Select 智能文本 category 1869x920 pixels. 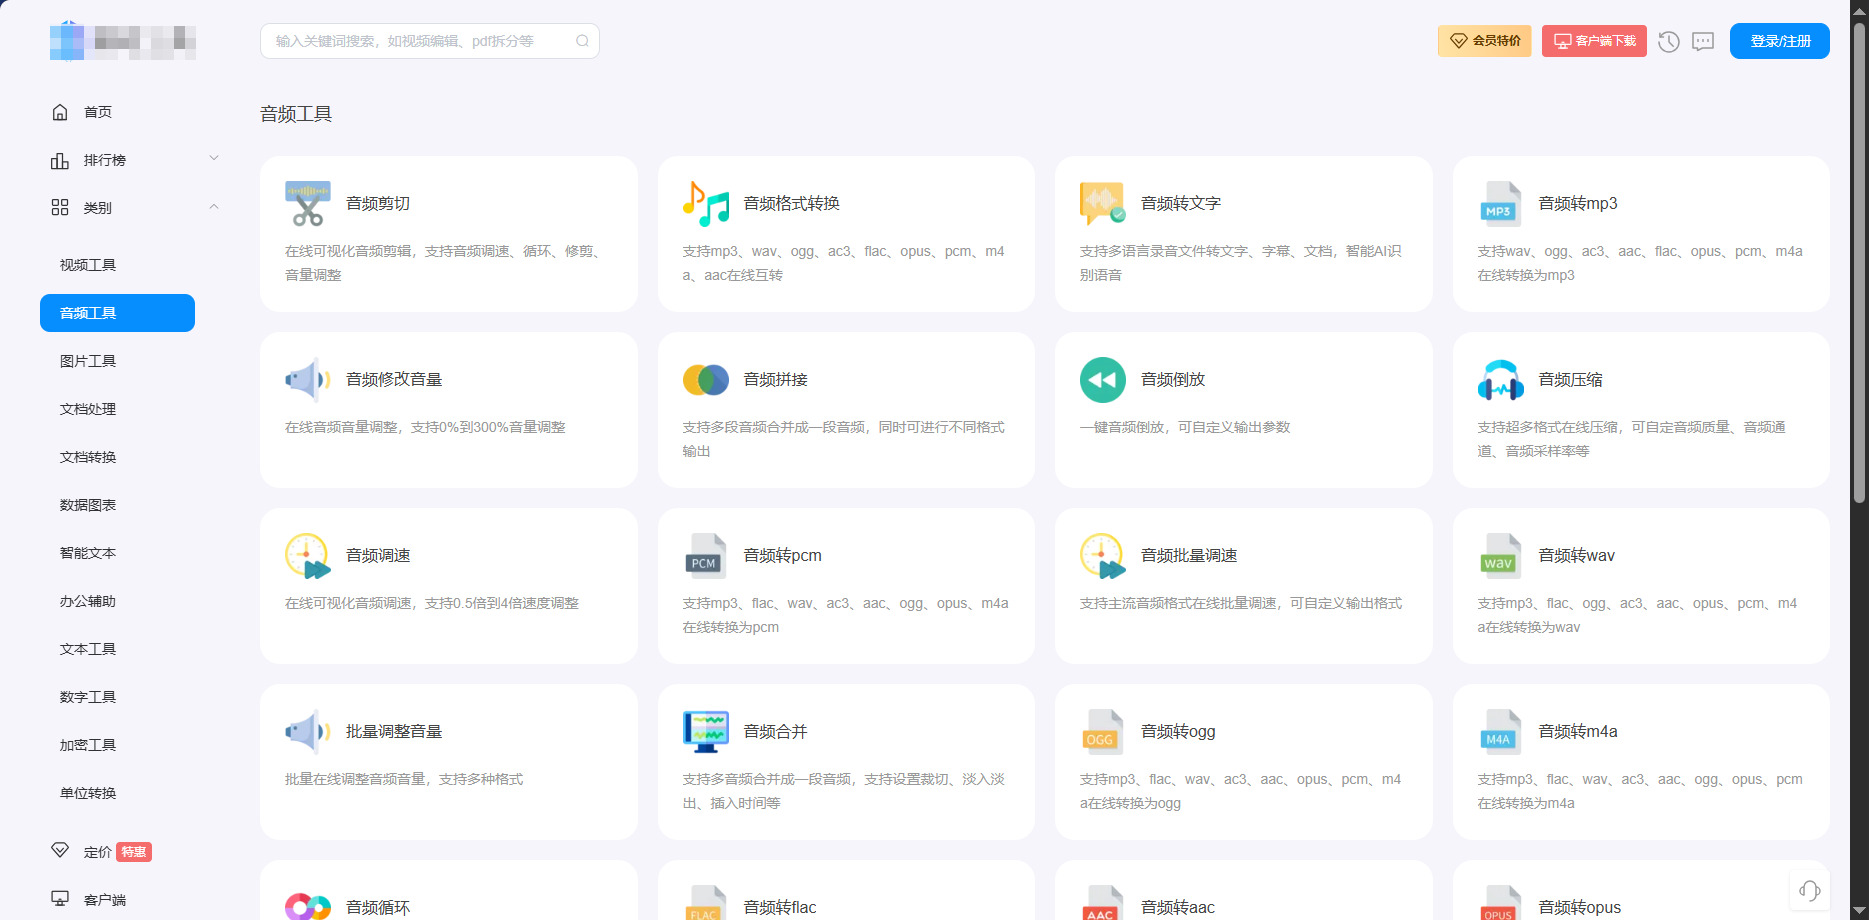88,553
